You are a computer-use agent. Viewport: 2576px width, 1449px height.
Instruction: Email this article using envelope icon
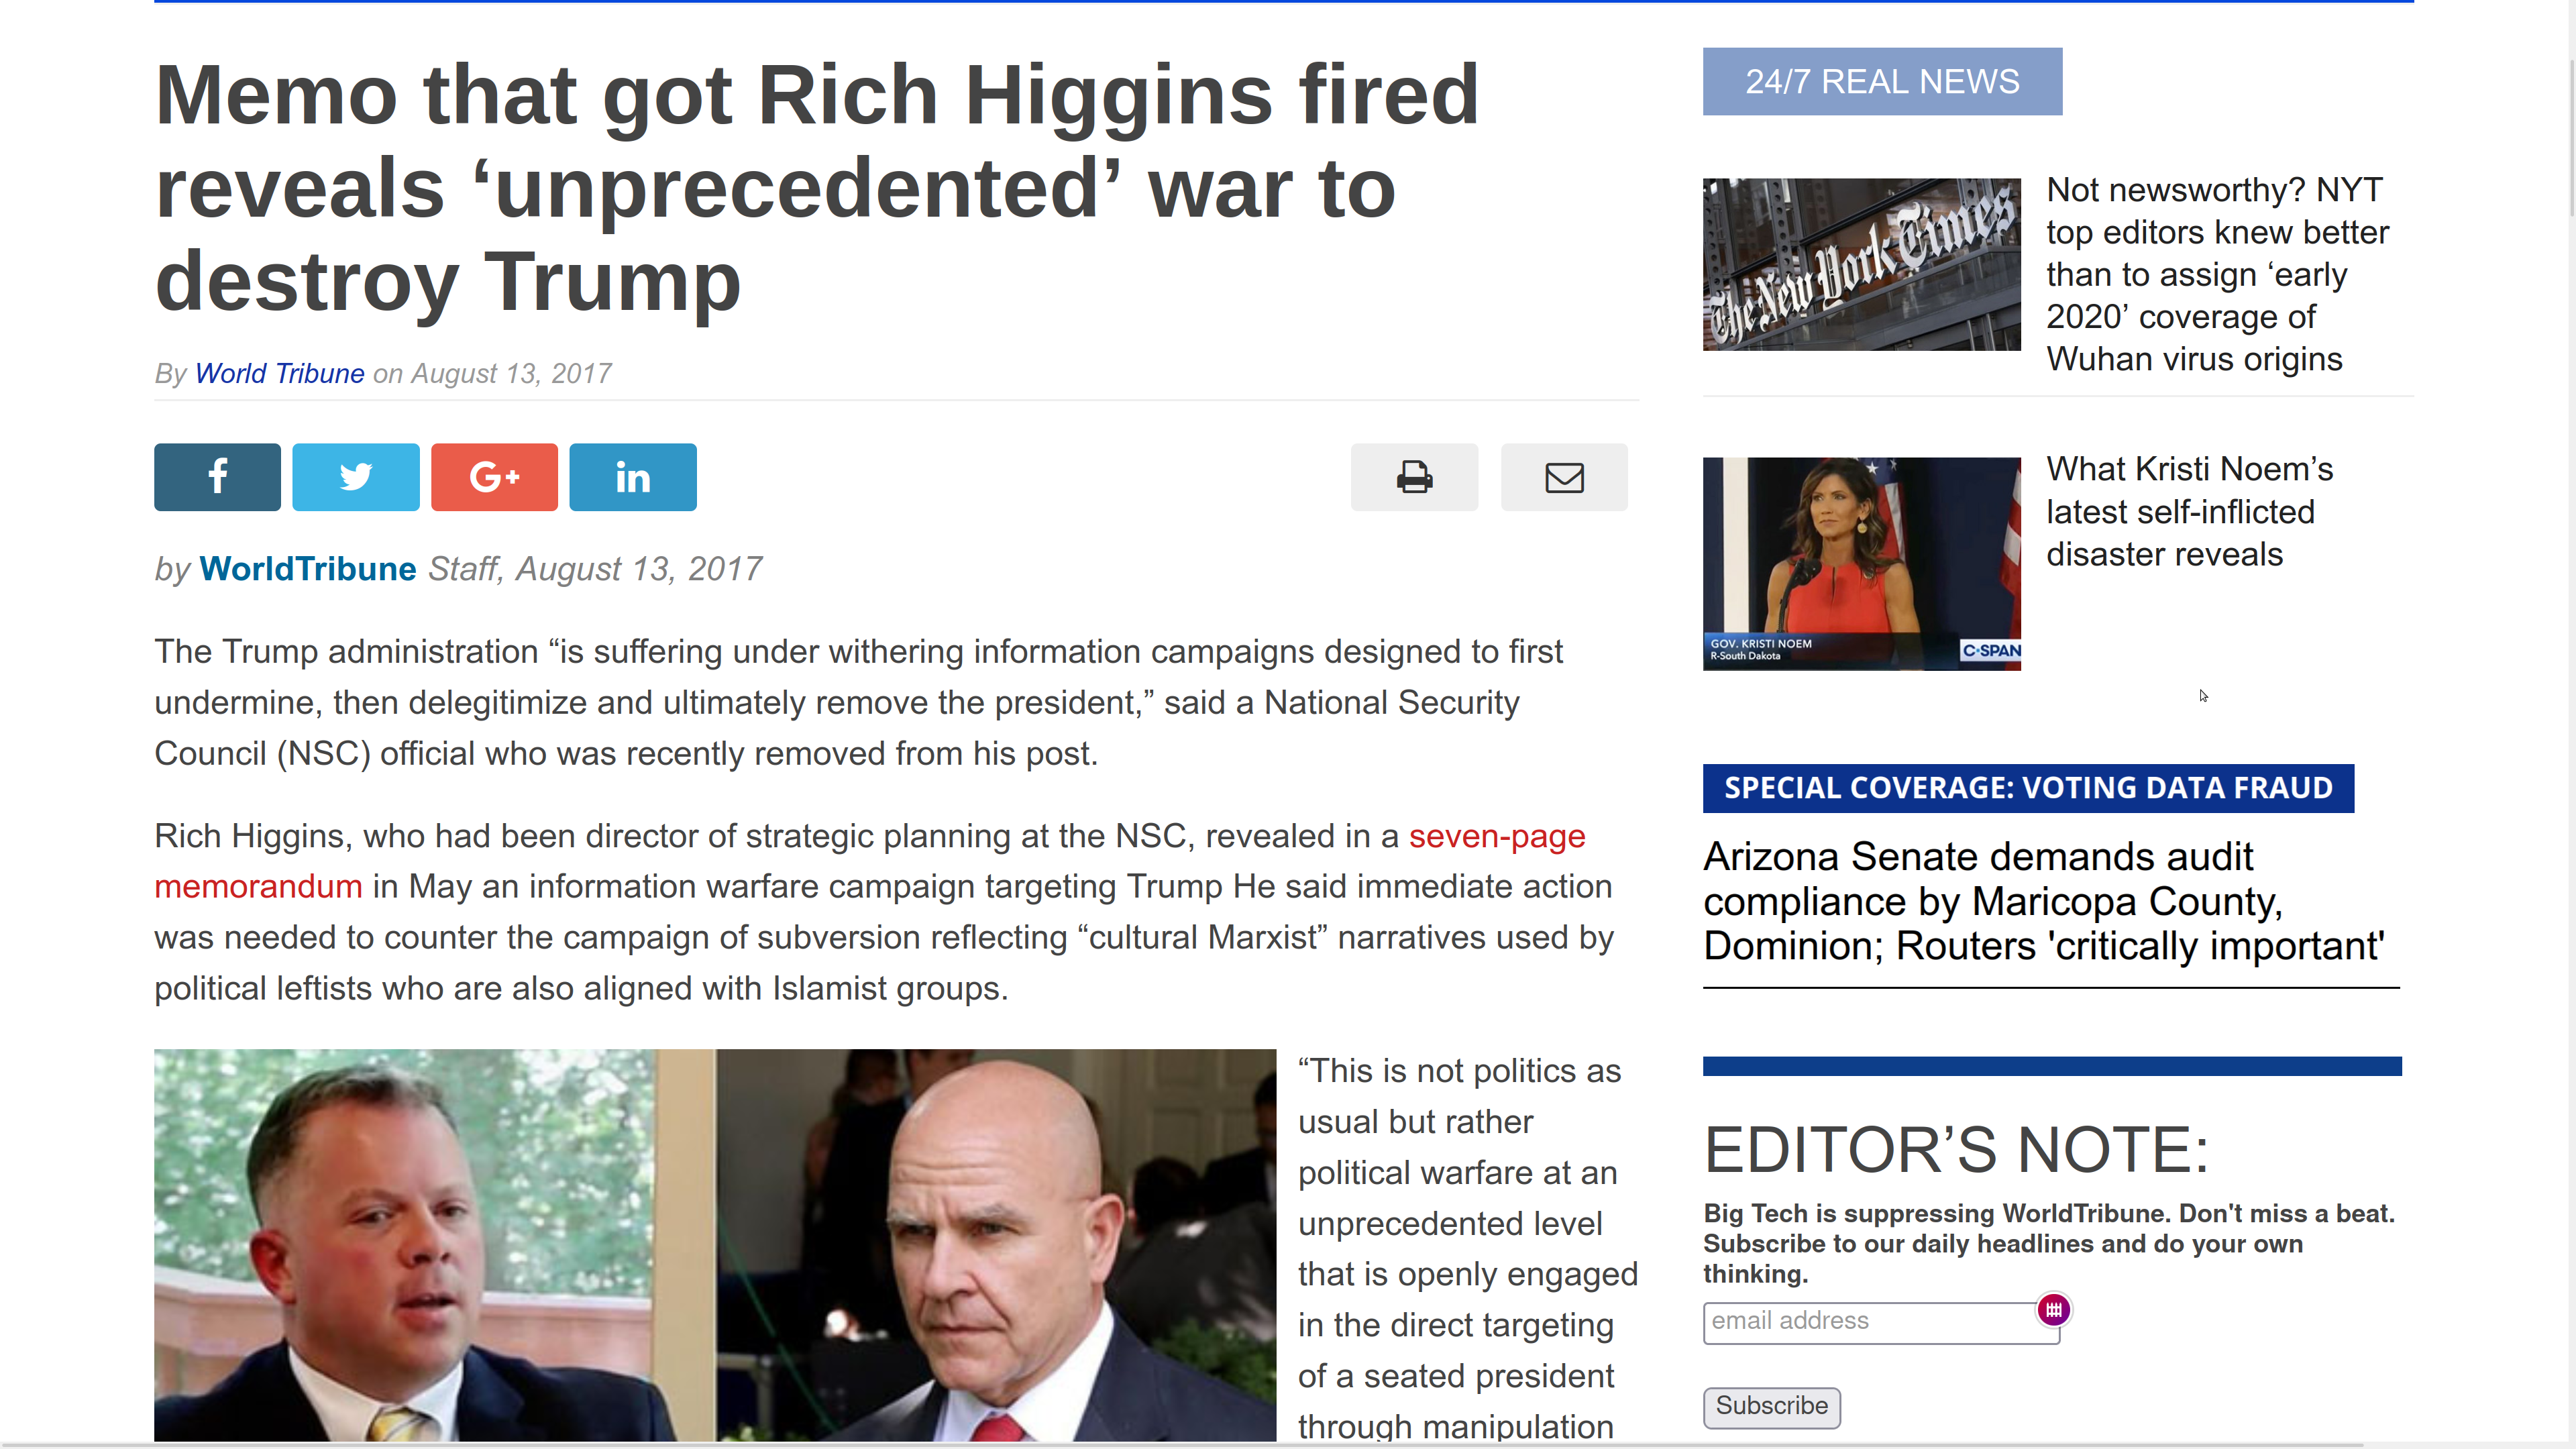(x=1564, y=477)
